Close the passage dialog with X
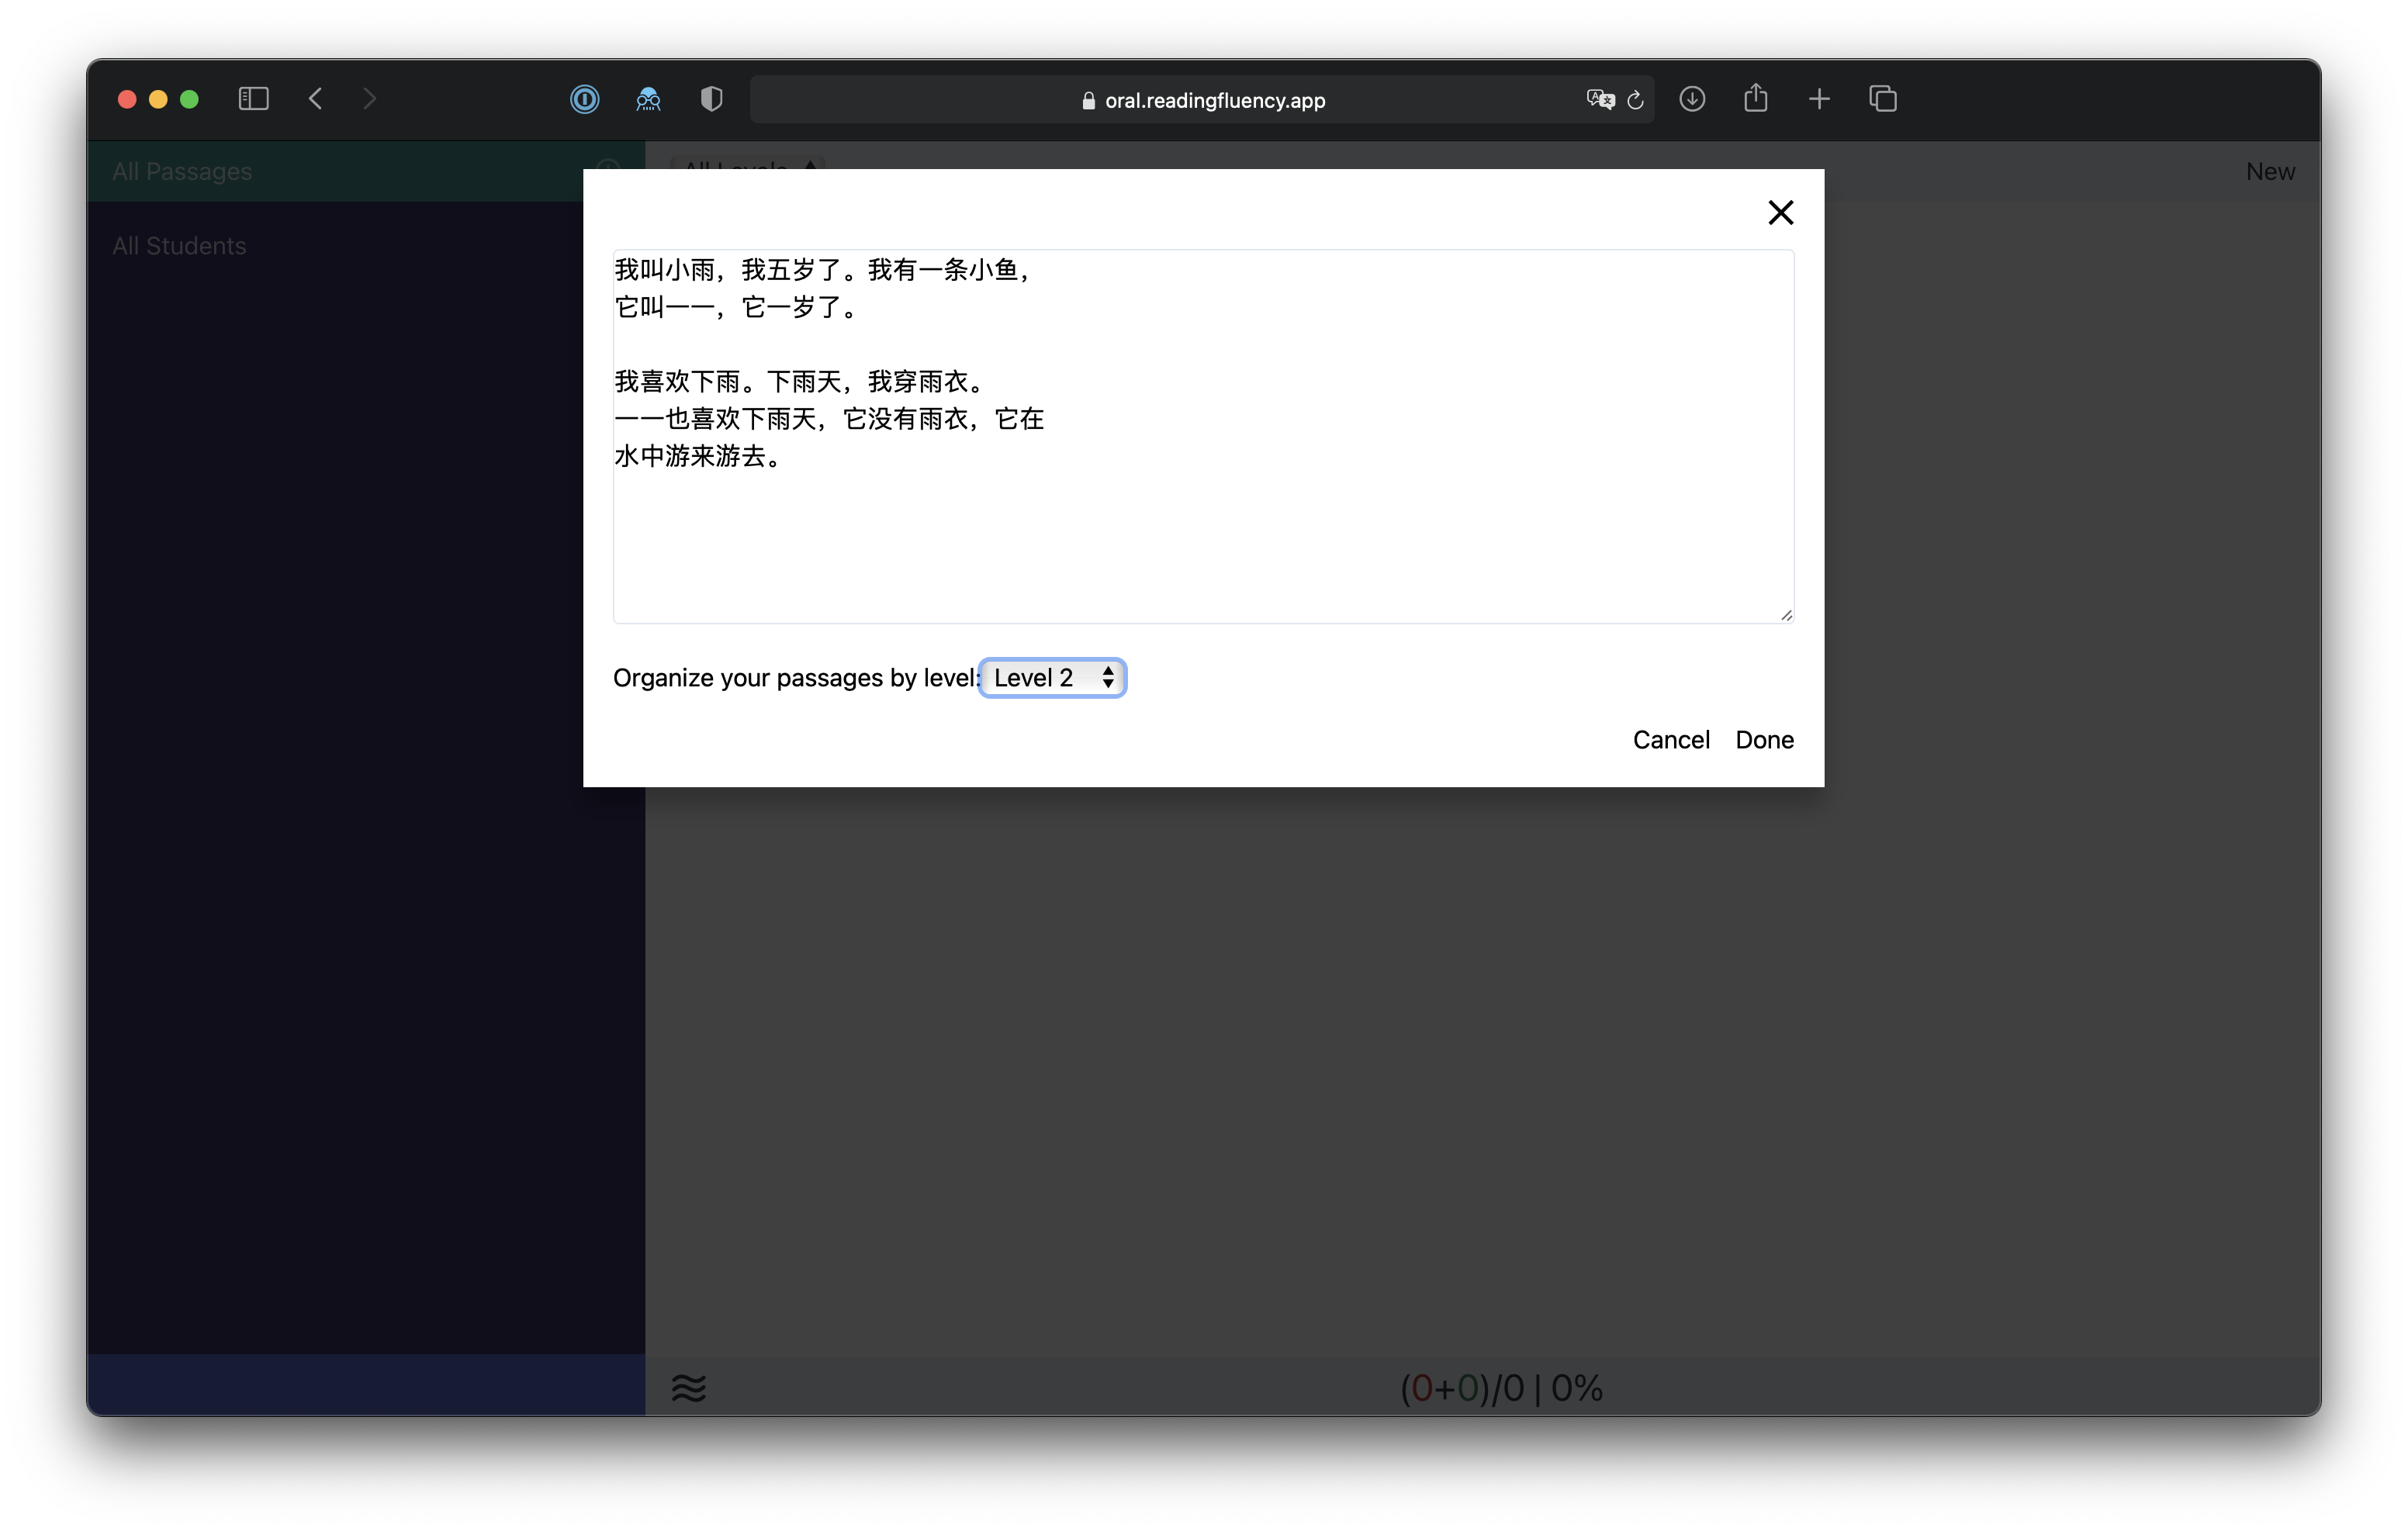Screen dimensions: 2408x1531 (x=1780, y=212)
